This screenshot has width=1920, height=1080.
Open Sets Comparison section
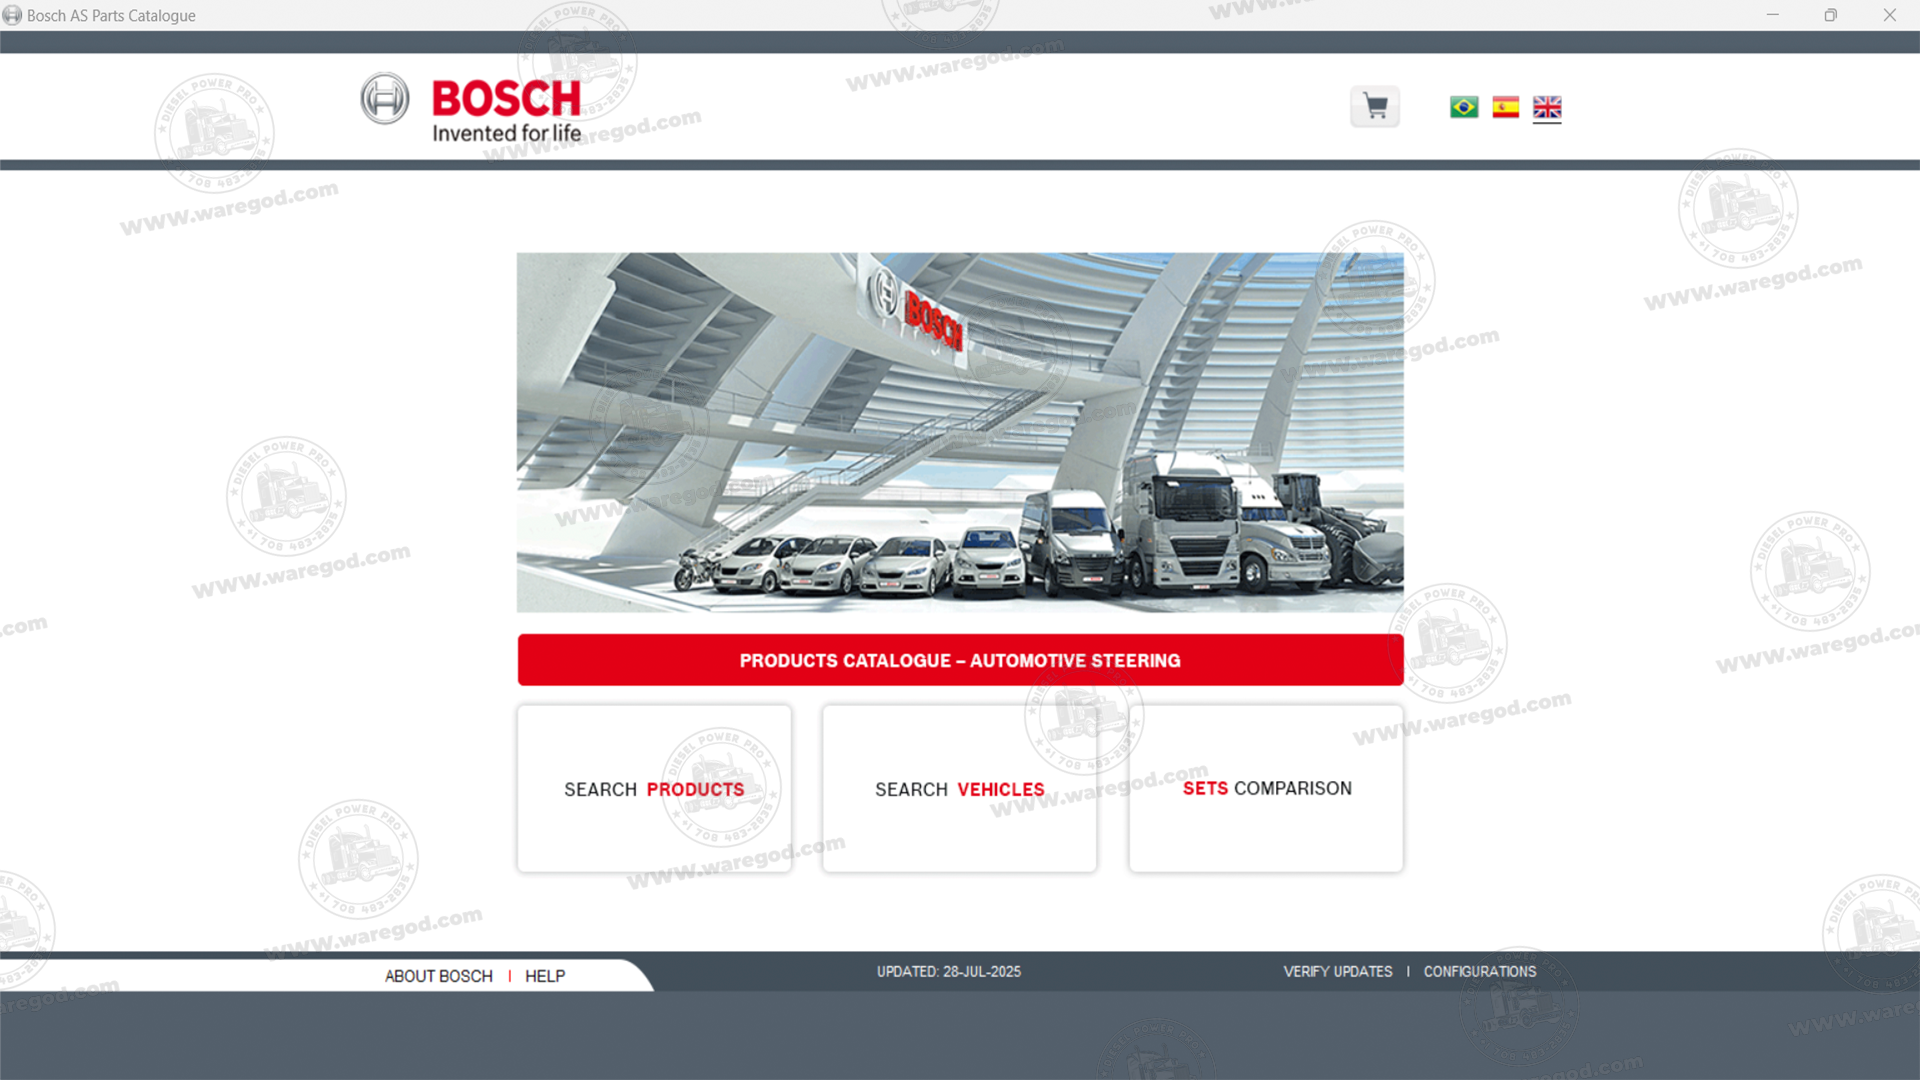(x=1266, y=789)
